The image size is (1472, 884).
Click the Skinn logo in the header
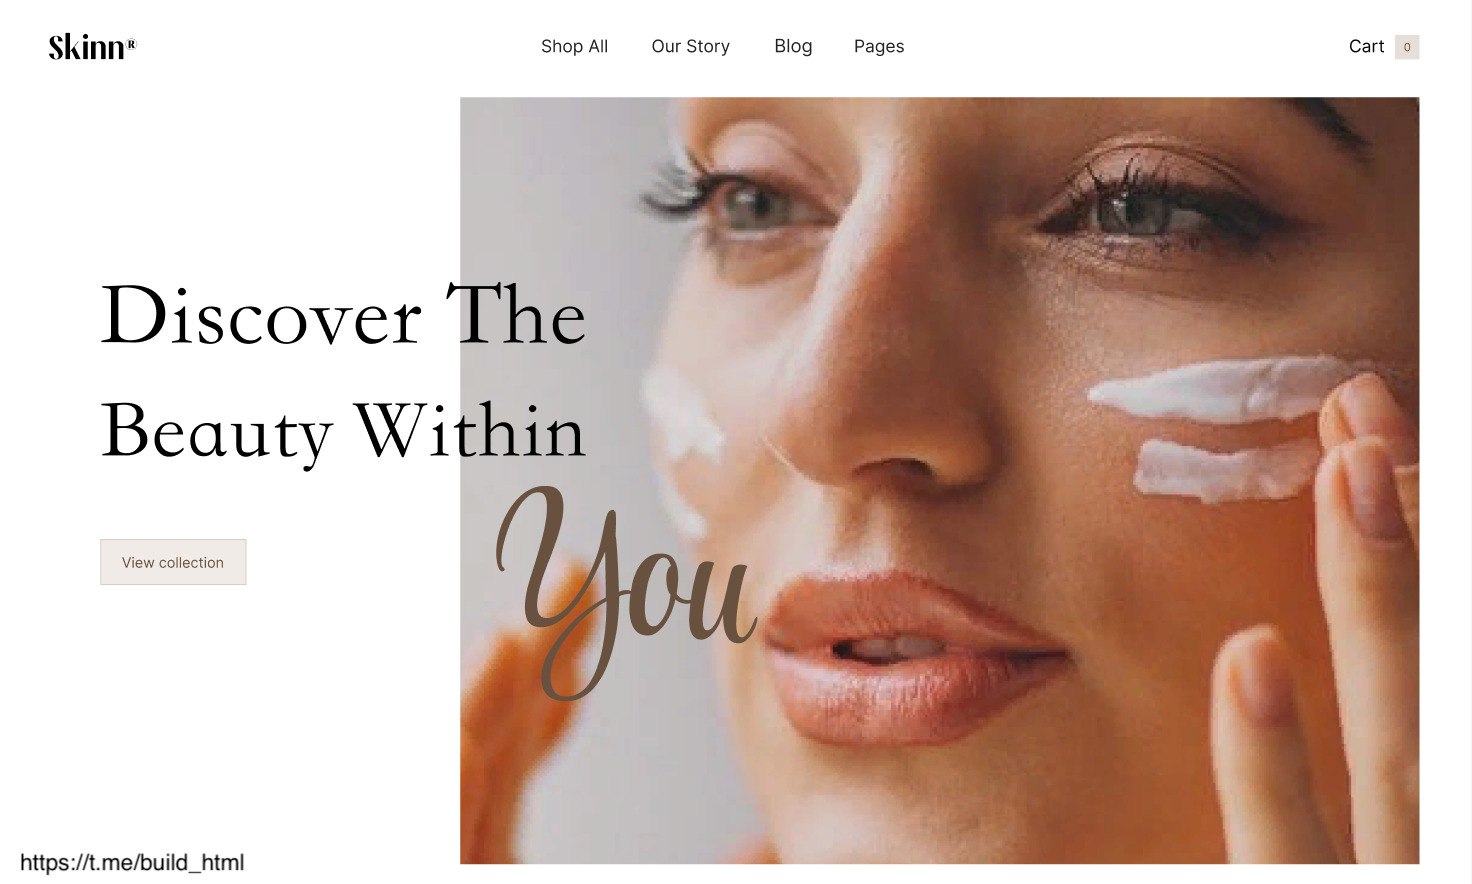pyautogui.click(x=92, y=46)
